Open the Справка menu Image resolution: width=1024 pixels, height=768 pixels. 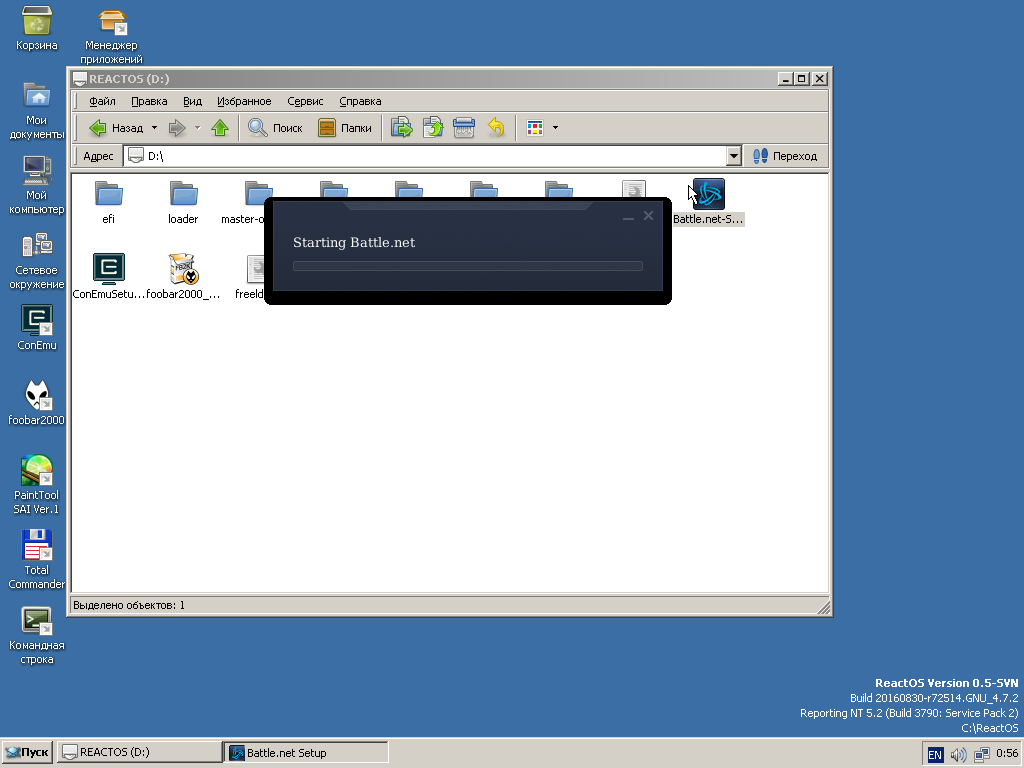pyautogui.click(x=360, y=101)
